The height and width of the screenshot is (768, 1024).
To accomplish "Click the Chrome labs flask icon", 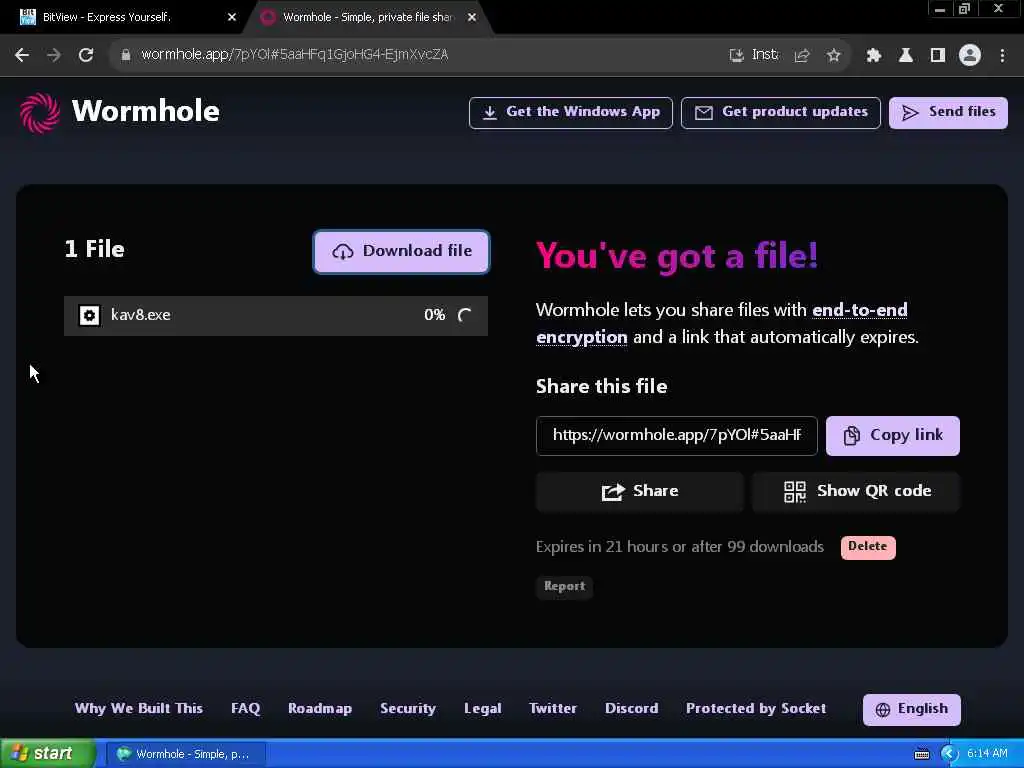I will click(905, 55).
